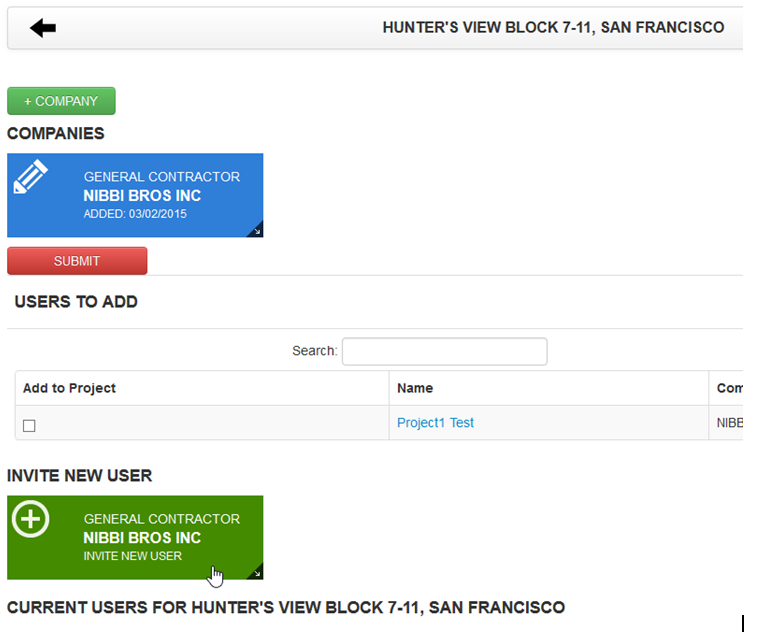
Task: Click the COMPANIES heading
Action: tap(56, 134)
